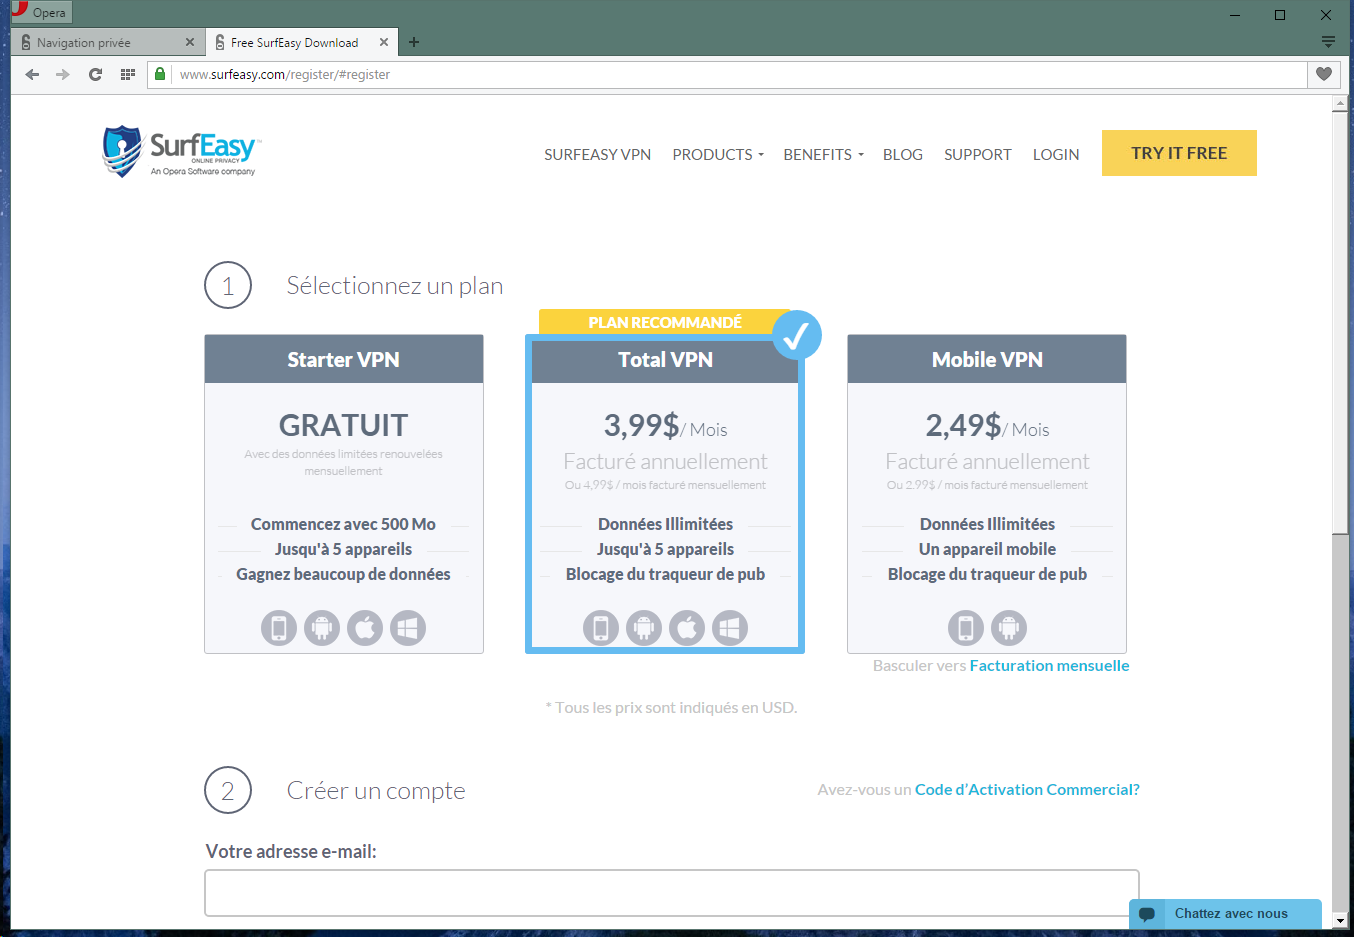1354x937 pixels.
Task: Select the Mobile VPN plan header
Action: [x=987, y=359]
